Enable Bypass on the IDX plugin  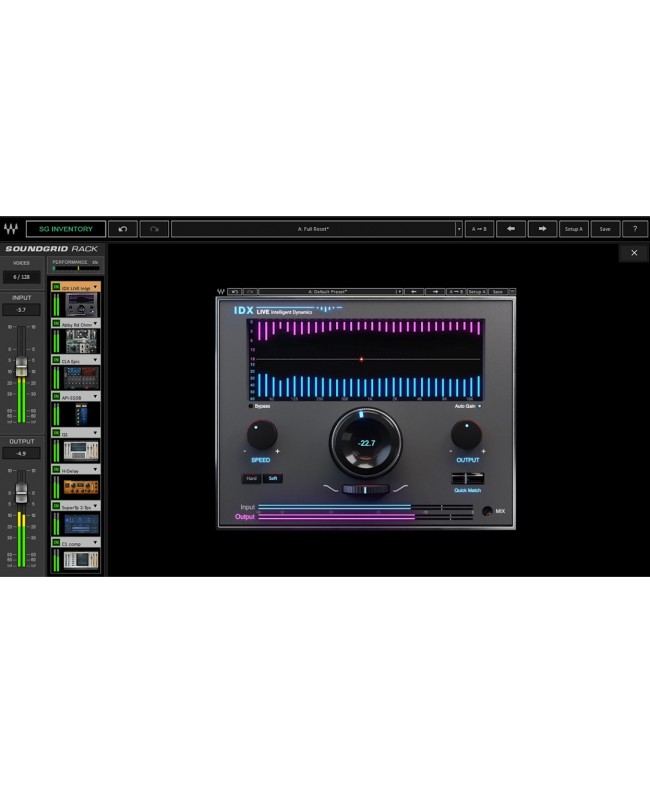point(251,406)
